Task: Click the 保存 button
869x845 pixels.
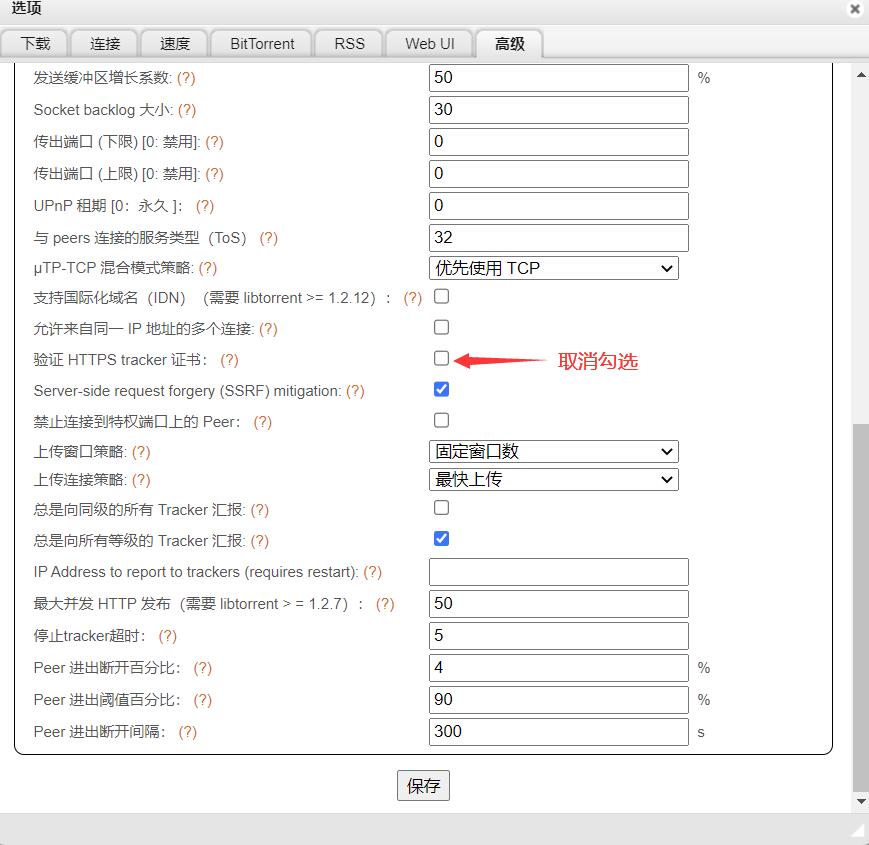Action: coord(423,785)
